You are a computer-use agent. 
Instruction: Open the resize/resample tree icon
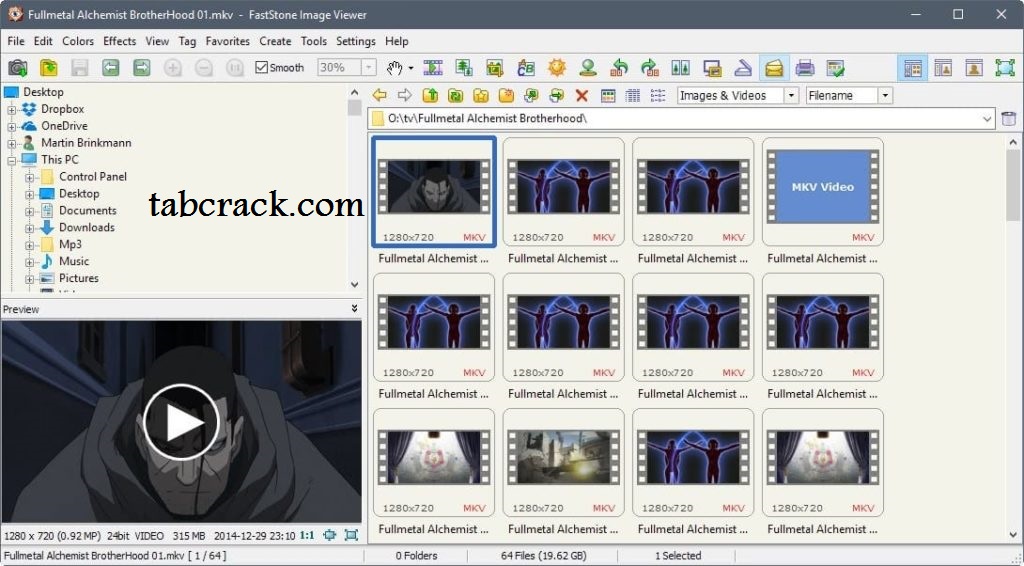pos(464,67)
